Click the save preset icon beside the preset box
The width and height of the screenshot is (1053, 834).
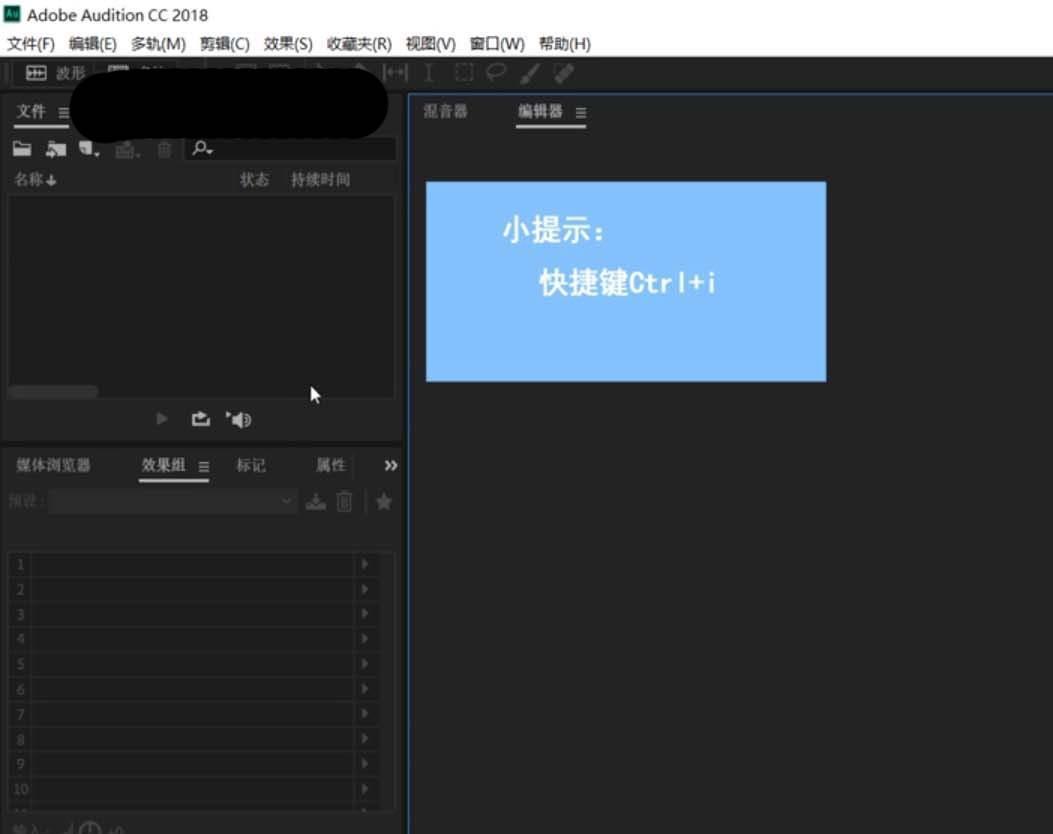click(x=315, y=501)
